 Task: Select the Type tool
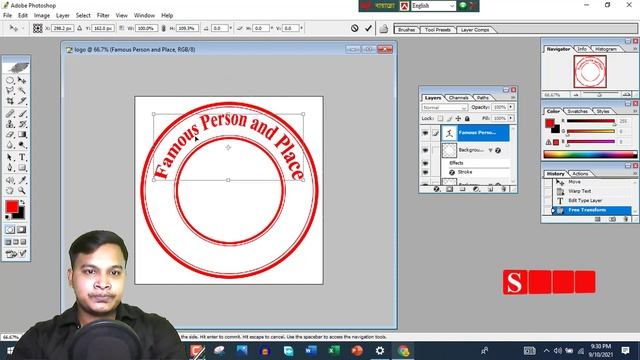click(x=22, y=157)
